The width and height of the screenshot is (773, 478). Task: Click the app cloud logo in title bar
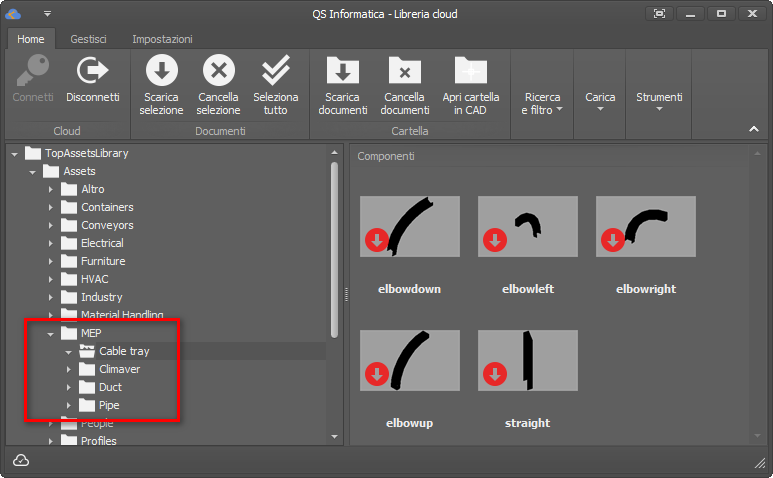pyautogui.click(x=13, y=14)
